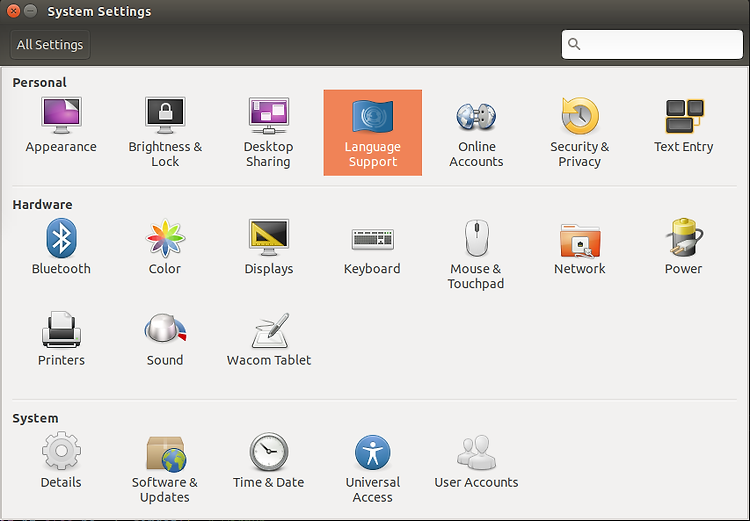Open Color management settings
The height and width of the screenshot is (521, 750).
165,247
